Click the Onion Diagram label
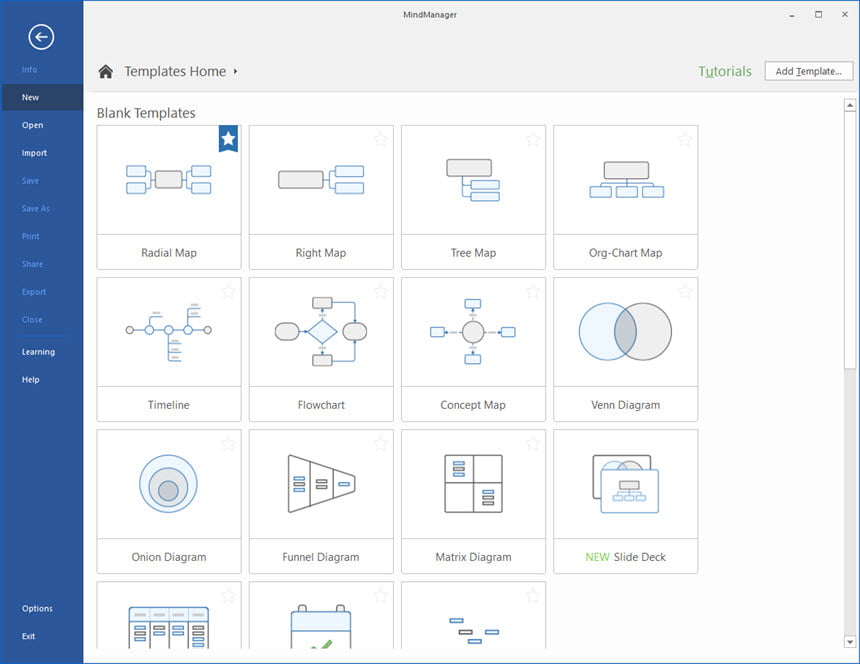 (169, 557)
